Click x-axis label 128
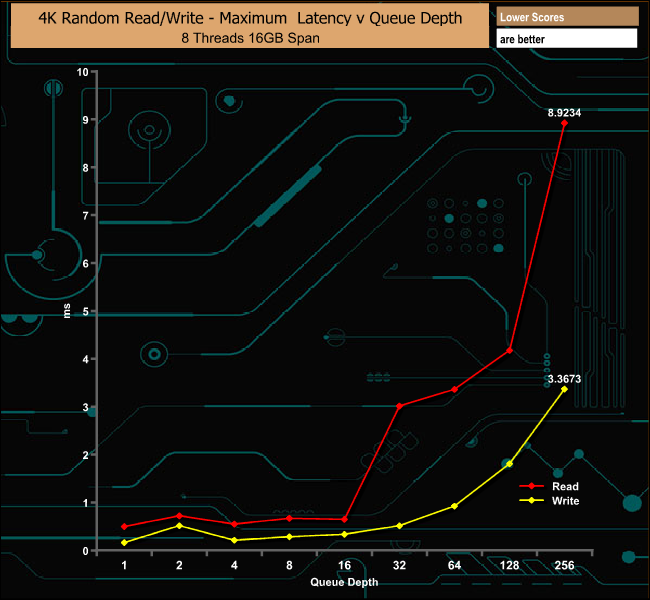650x600 pixels. [509, 566]
